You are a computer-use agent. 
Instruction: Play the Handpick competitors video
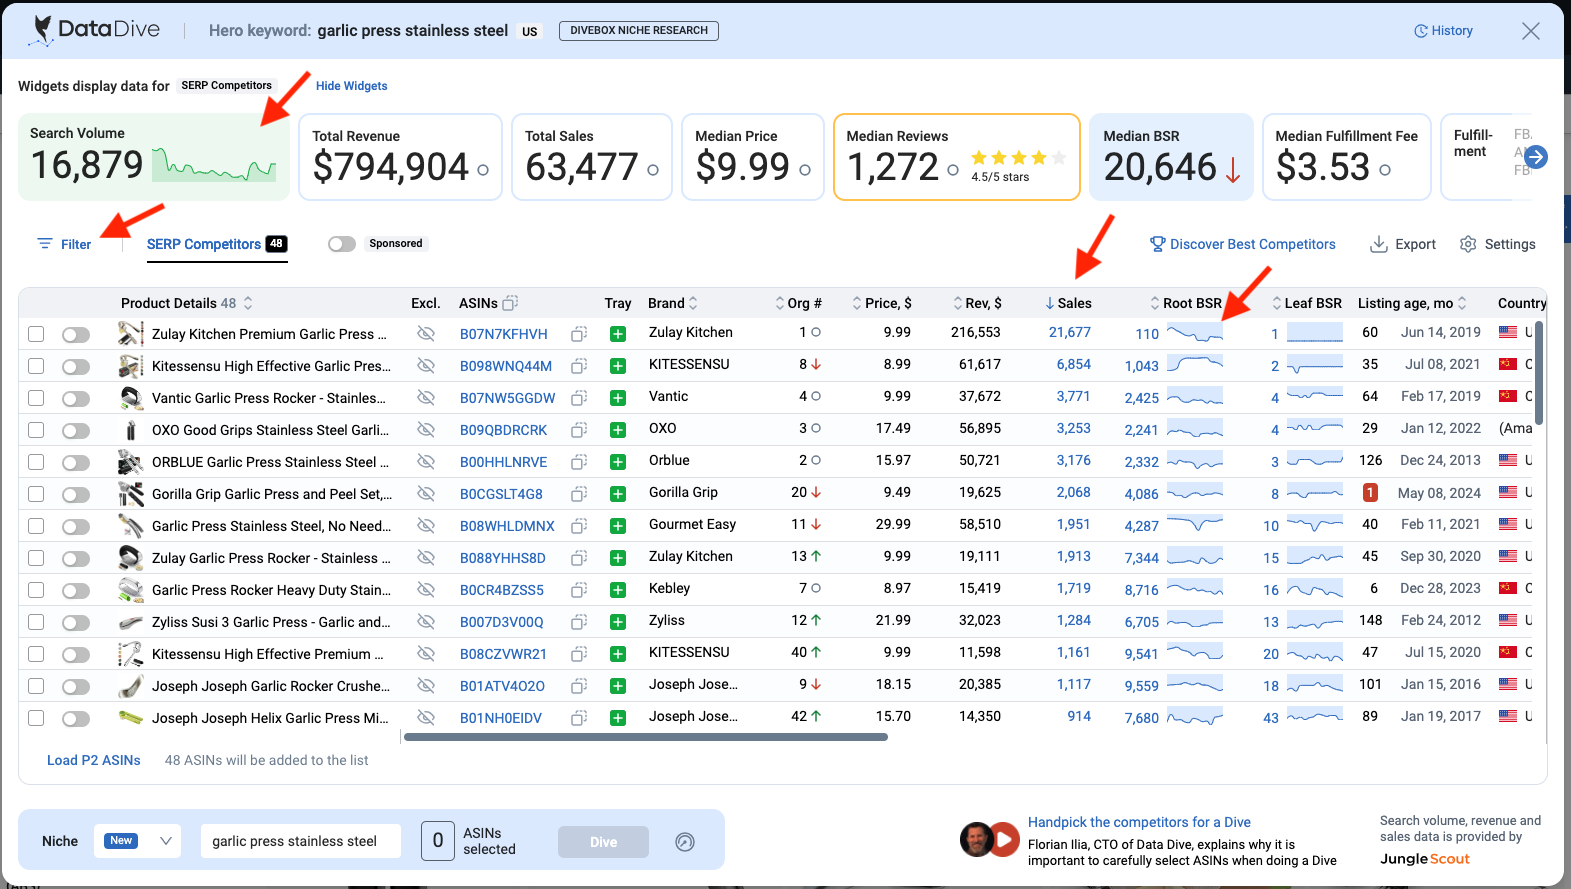(1005, 839)
